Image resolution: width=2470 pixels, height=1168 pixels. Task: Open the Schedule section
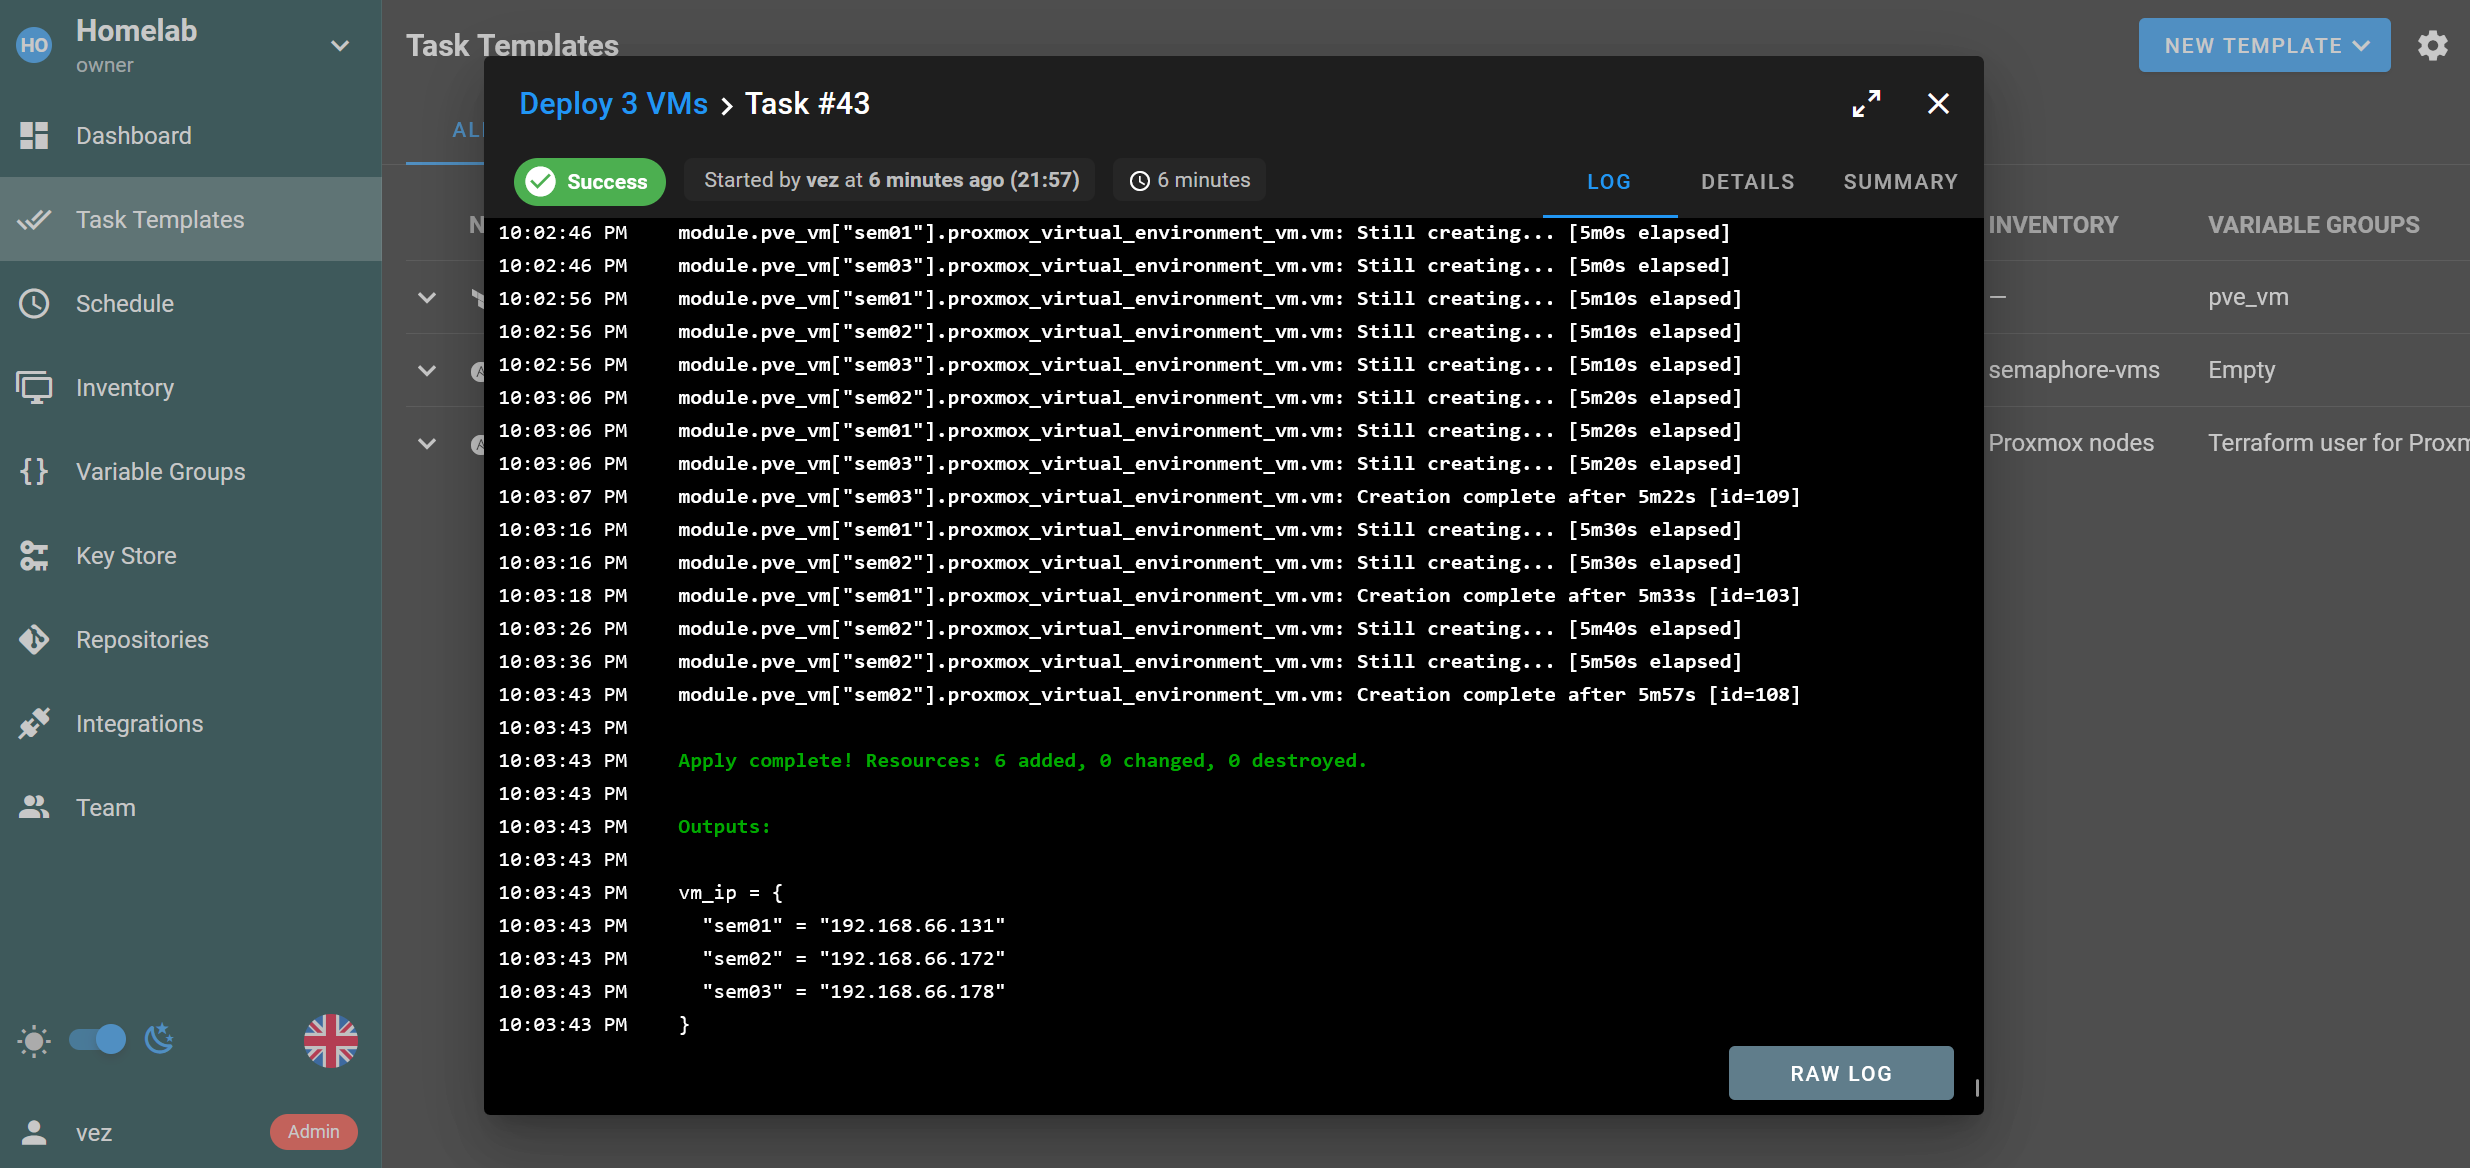tap(126, 303)
